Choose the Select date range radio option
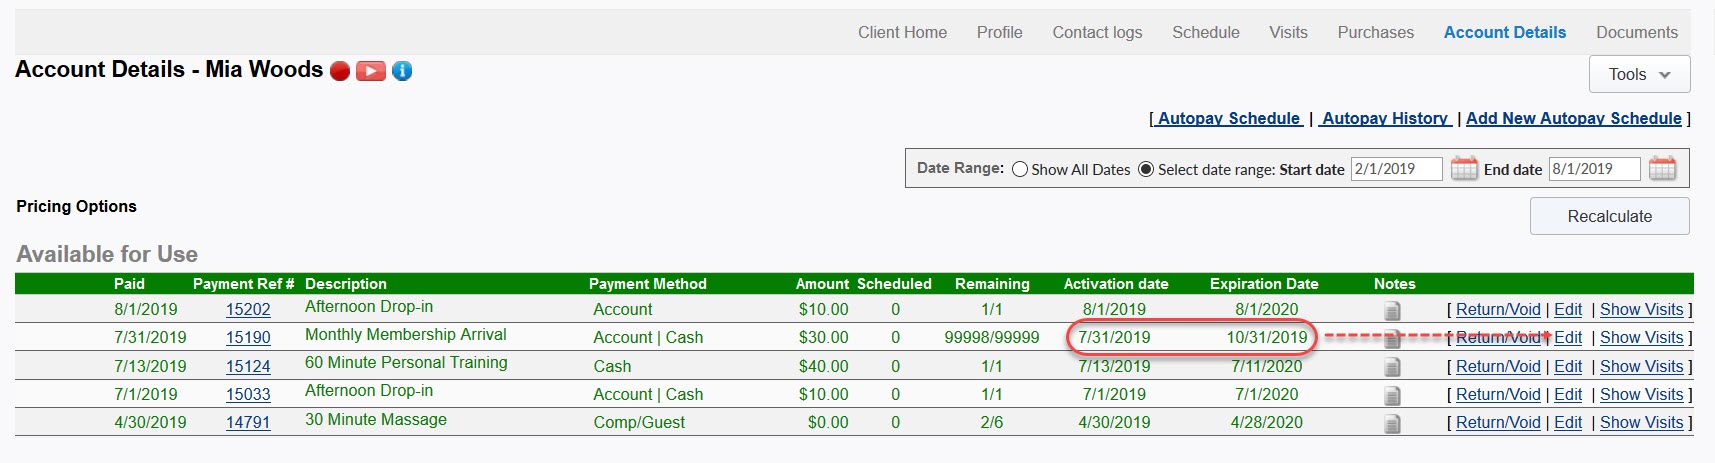 (x=1146, y=170)
